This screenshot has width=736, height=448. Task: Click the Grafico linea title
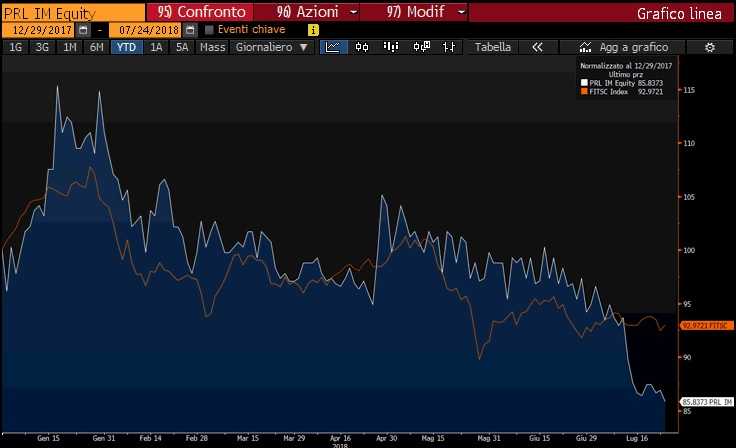(x=679, y=13)
